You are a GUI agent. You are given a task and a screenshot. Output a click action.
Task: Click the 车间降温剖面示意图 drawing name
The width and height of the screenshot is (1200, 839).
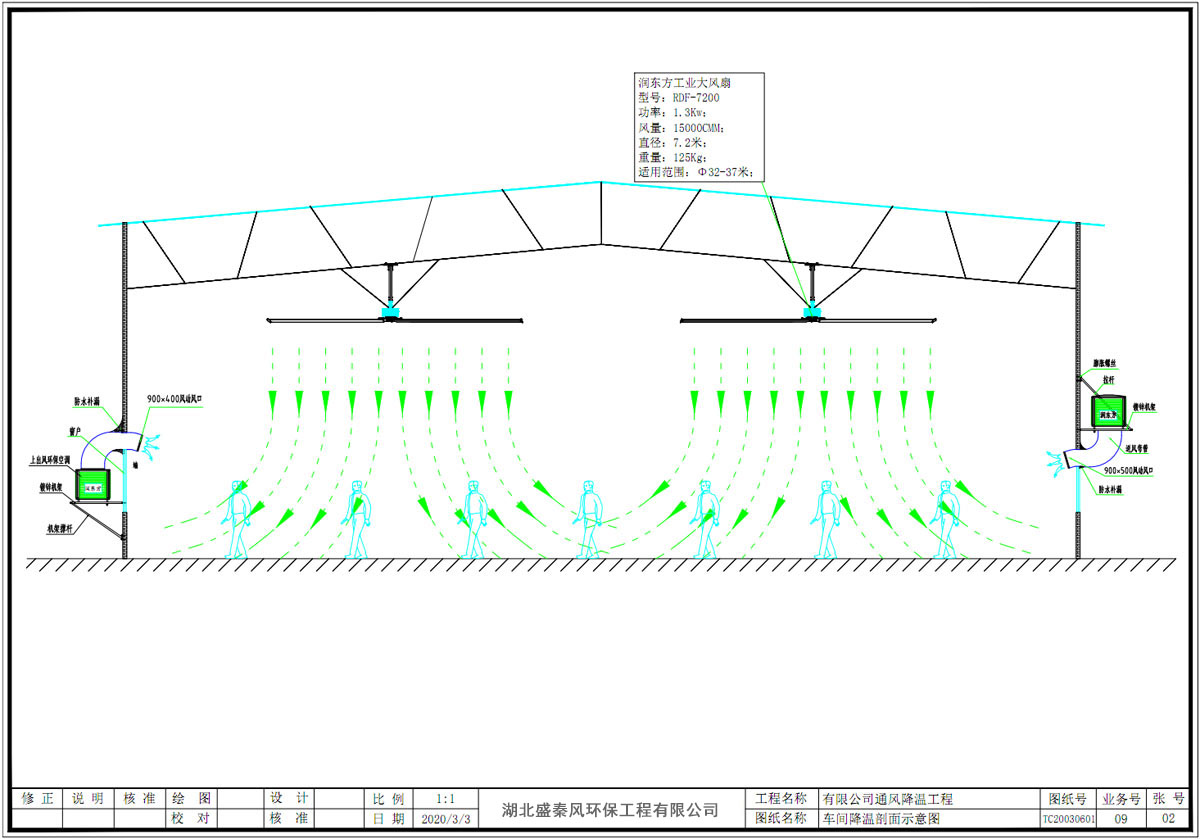[x=880, y=819]
